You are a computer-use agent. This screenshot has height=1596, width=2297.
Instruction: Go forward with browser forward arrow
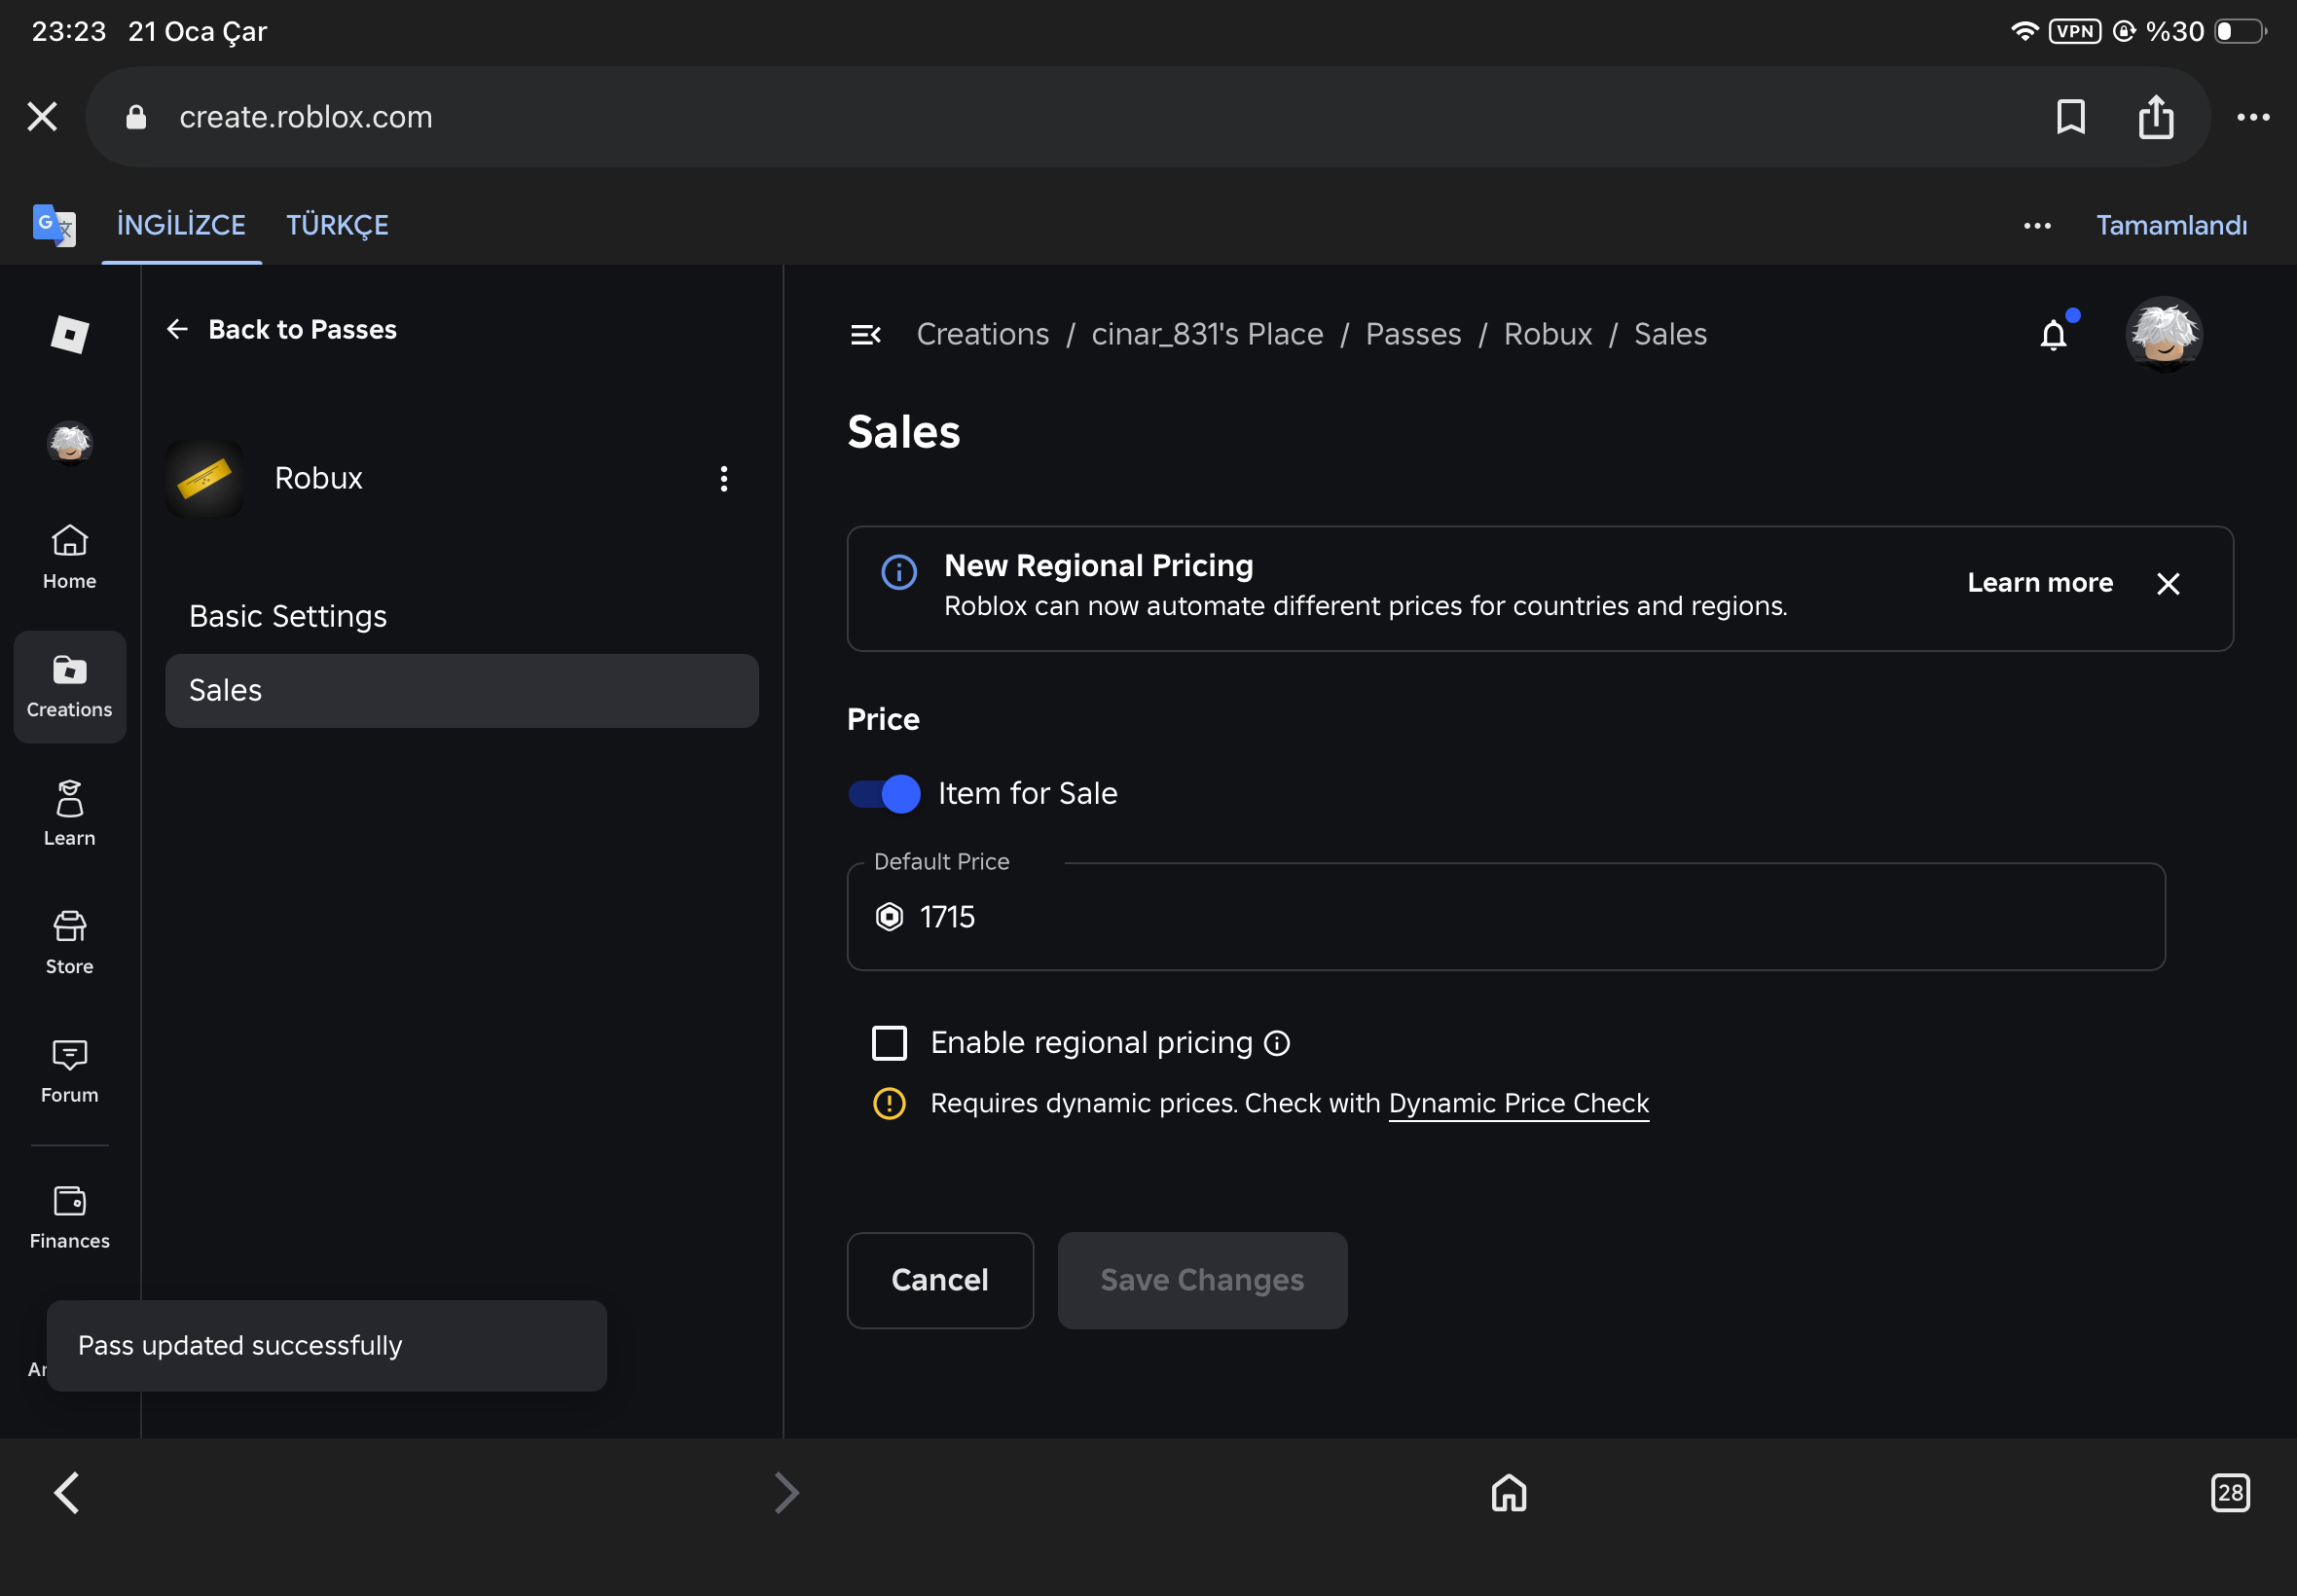[x=787, y=1493]
